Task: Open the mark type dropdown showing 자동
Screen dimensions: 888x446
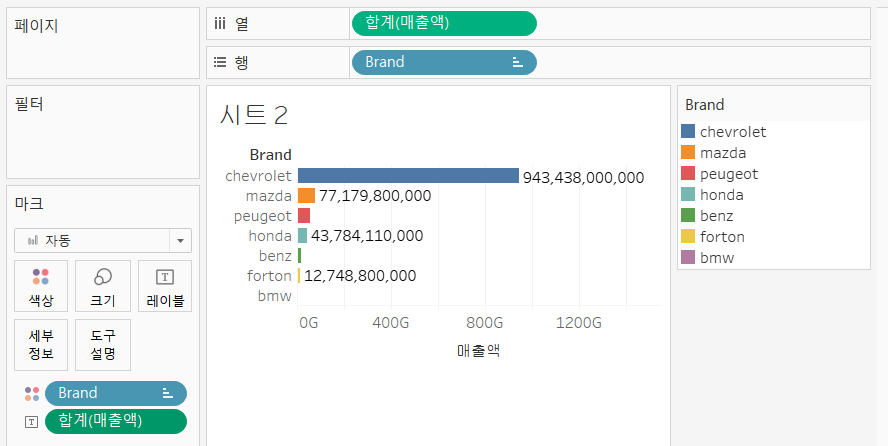Action: coord(103,241)
